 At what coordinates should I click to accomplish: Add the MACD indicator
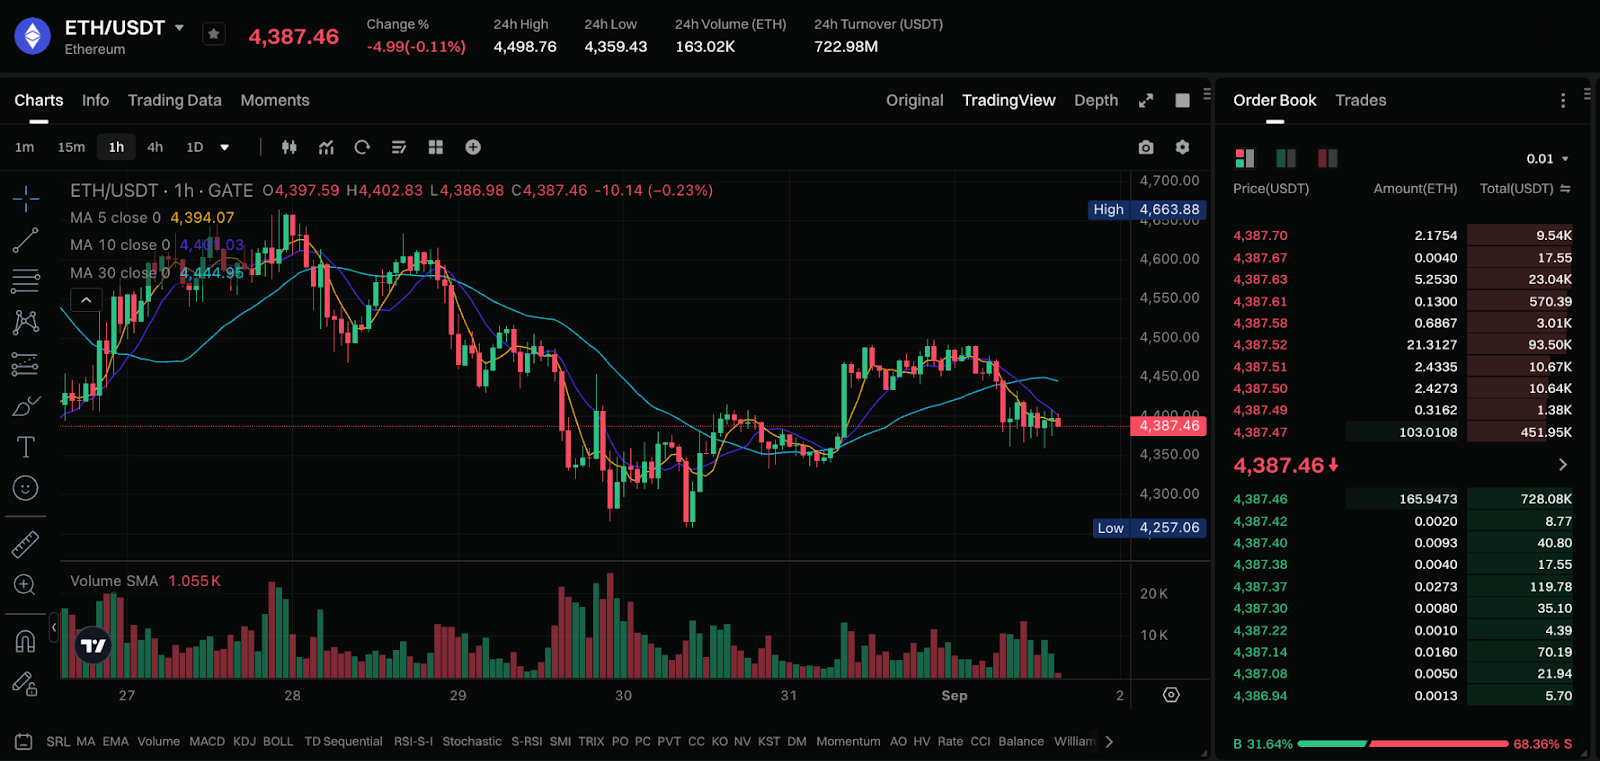(x=207, y=742)
